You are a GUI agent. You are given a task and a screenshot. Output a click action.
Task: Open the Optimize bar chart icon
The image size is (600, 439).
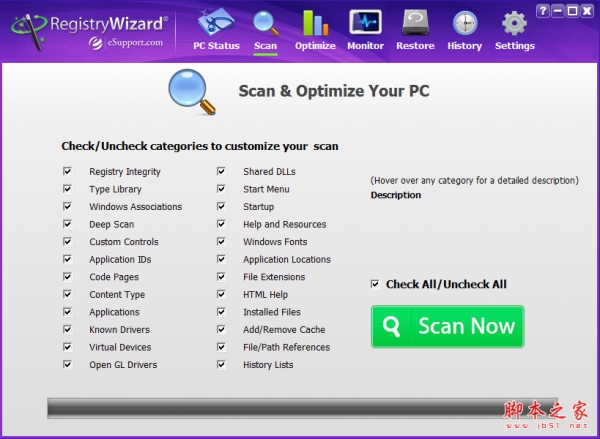[315, 23]
